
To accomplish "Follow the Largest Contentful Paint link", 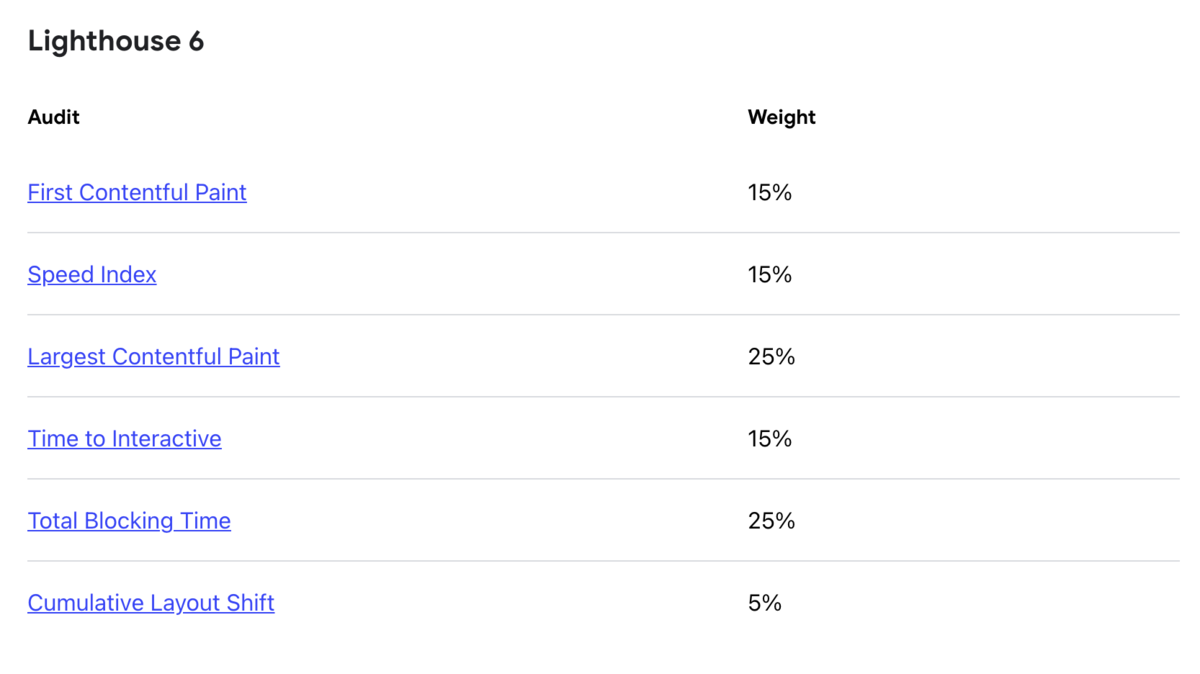I will click(153, 357).
